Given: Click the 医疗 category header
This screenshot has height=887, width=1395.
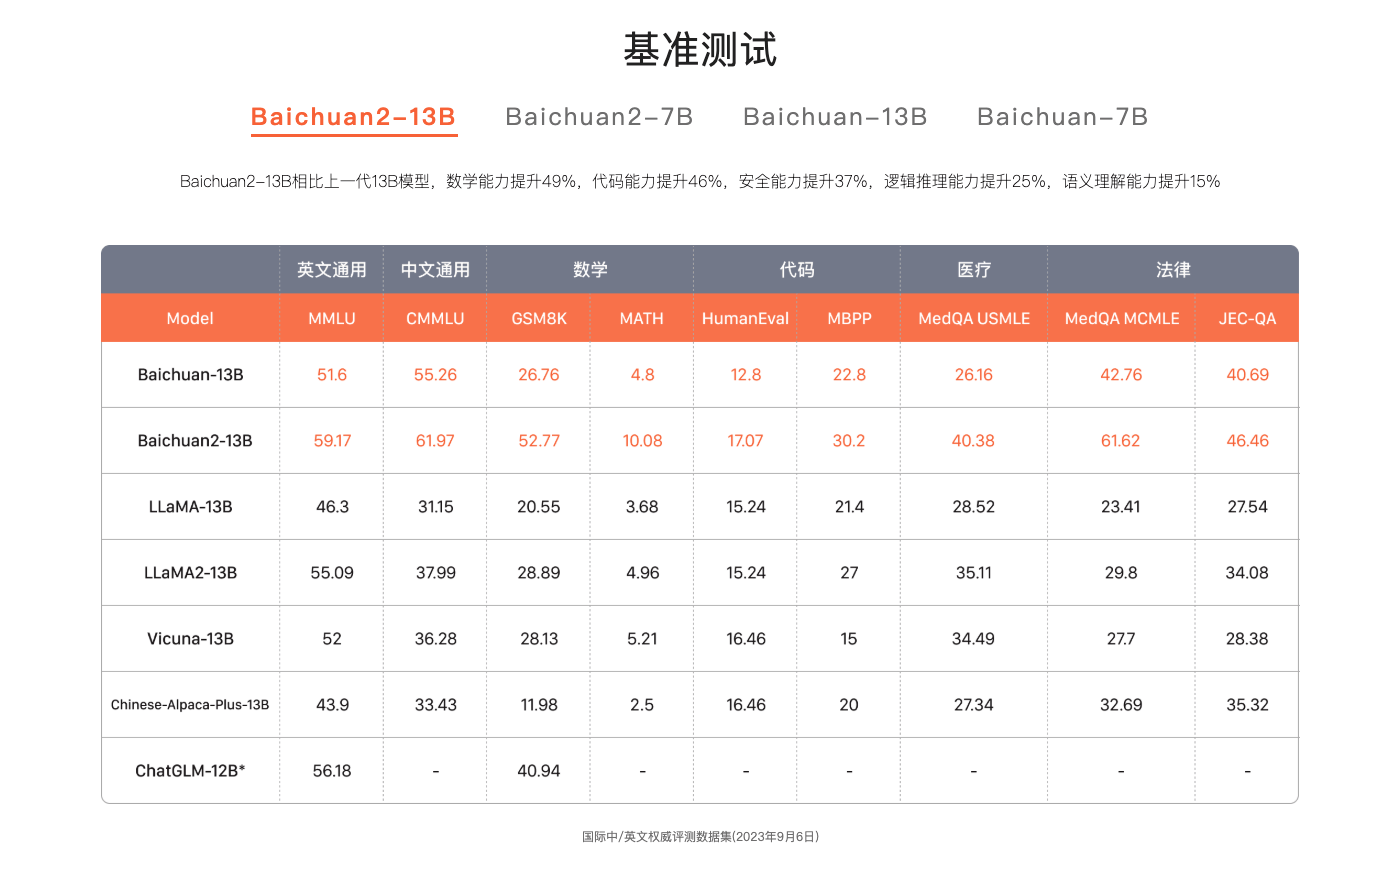Looking at the screenshot, I should click(974, 270).
